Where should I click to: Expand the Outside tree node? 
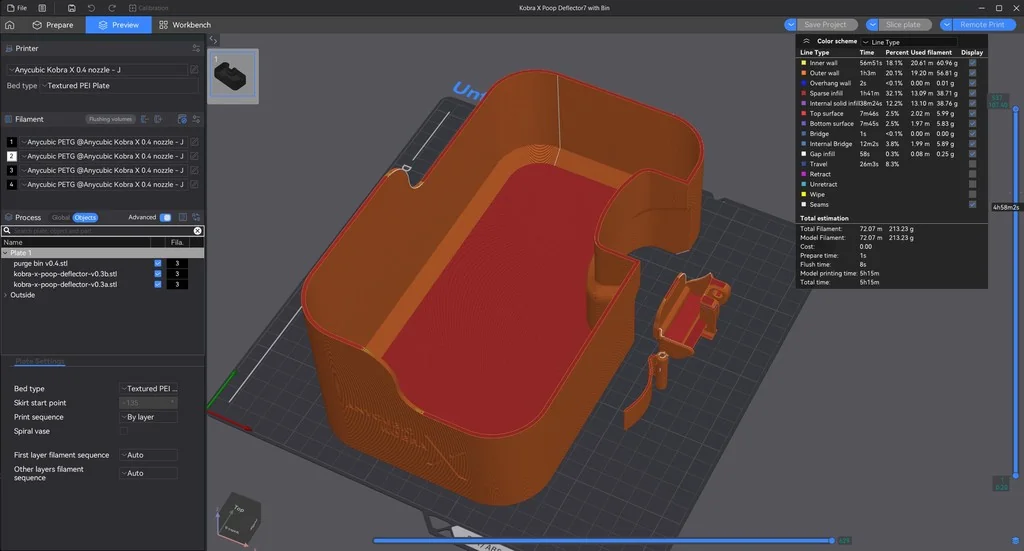click(x=6, y=295)
